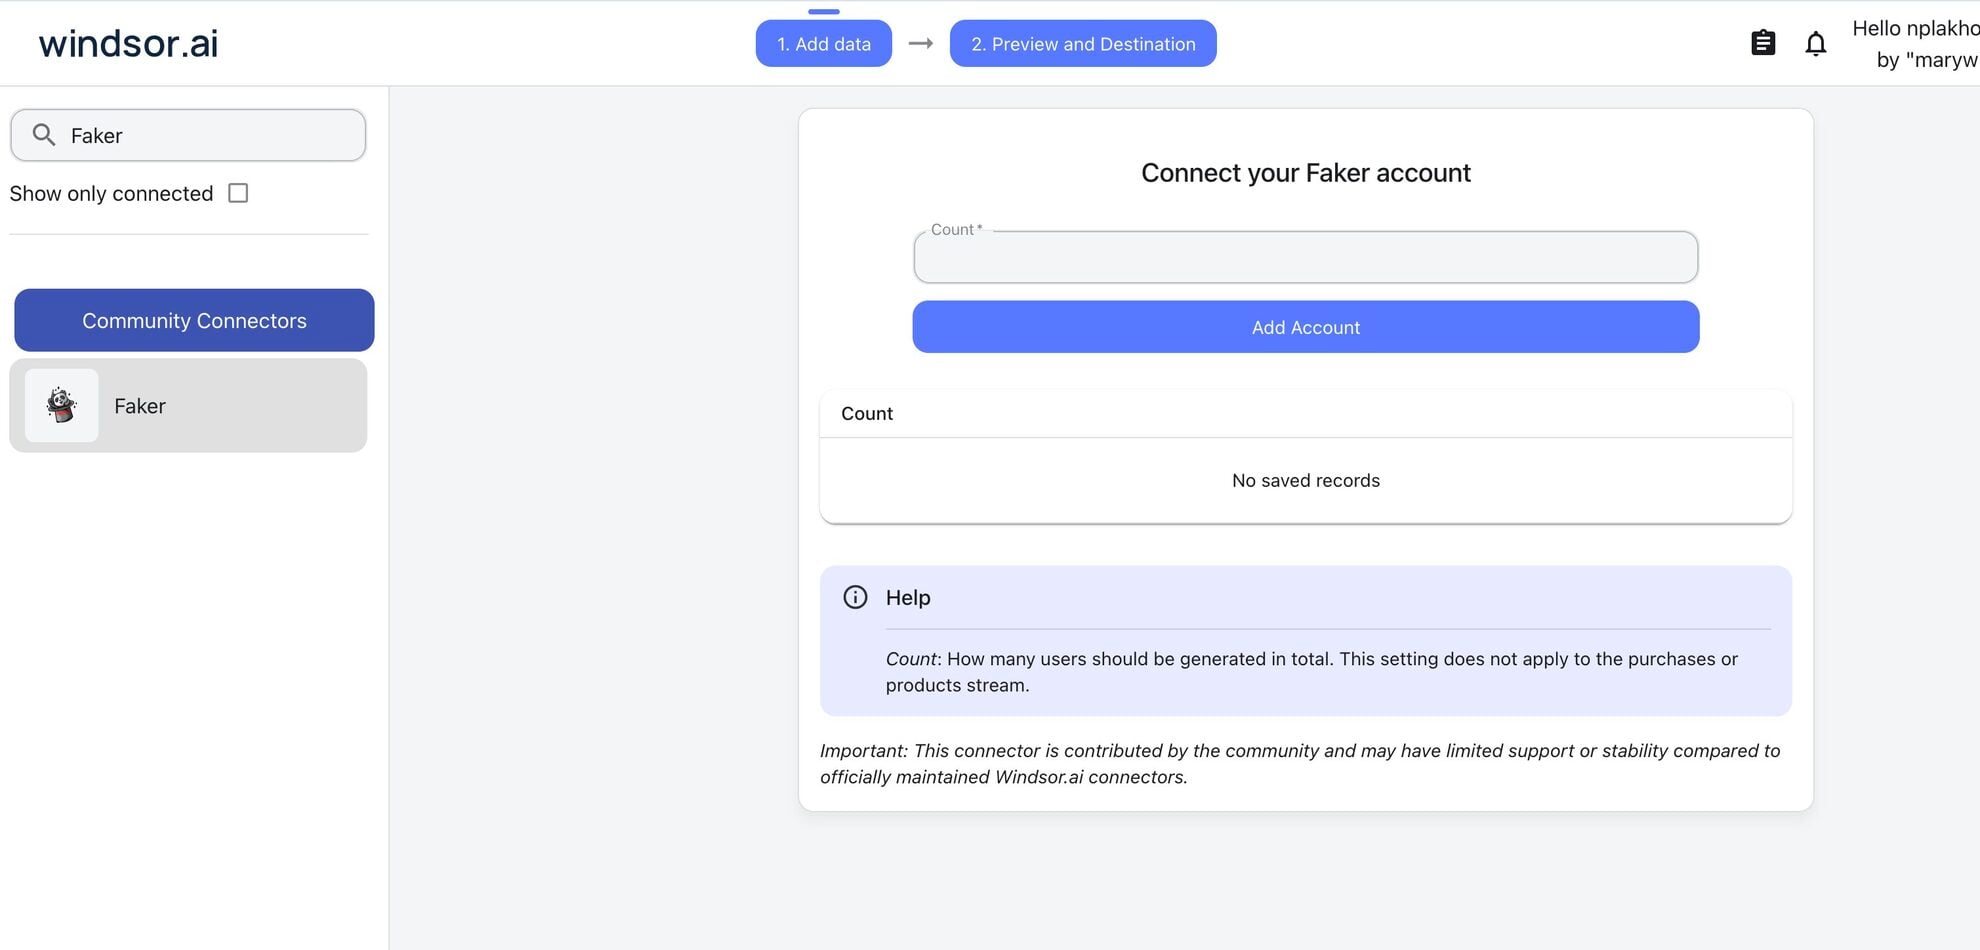Screen dimensions: 1980x950
Task: Enable the Show only connected checkbox
Action: [238, 193]
